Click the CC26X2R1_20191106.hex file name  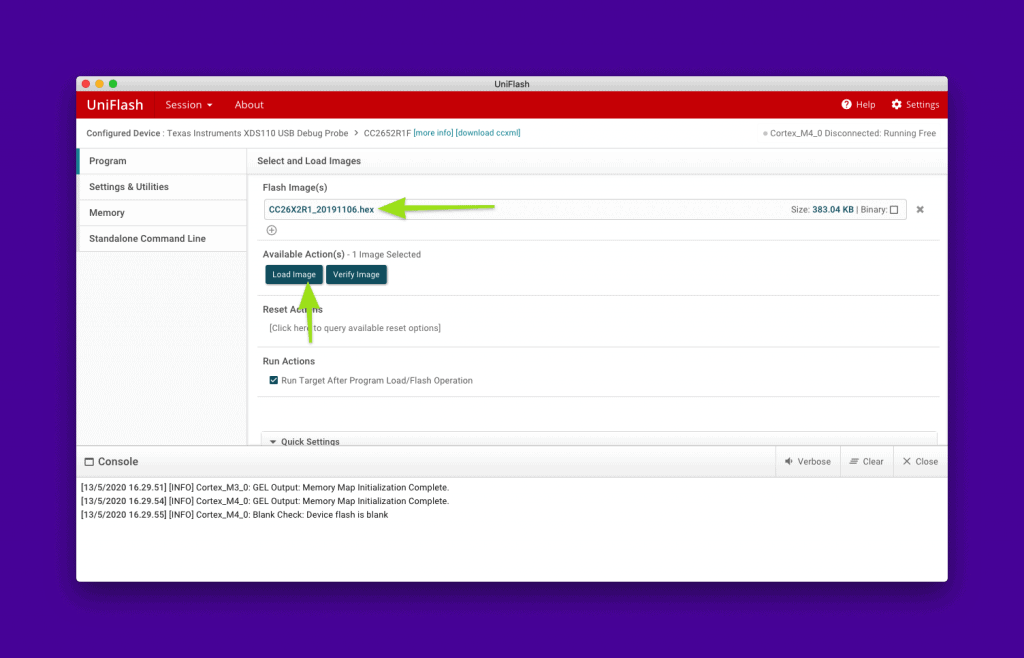click(x=321, y=210)
